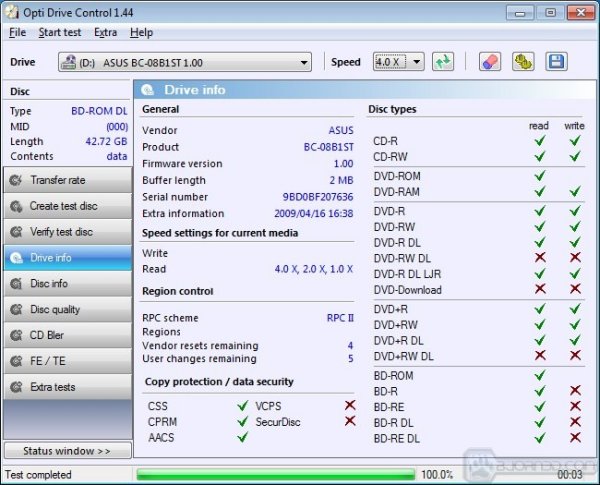Click the Extra tests sidebar icon
This screenshot has height=485, width=600.
tap(16, 387)
